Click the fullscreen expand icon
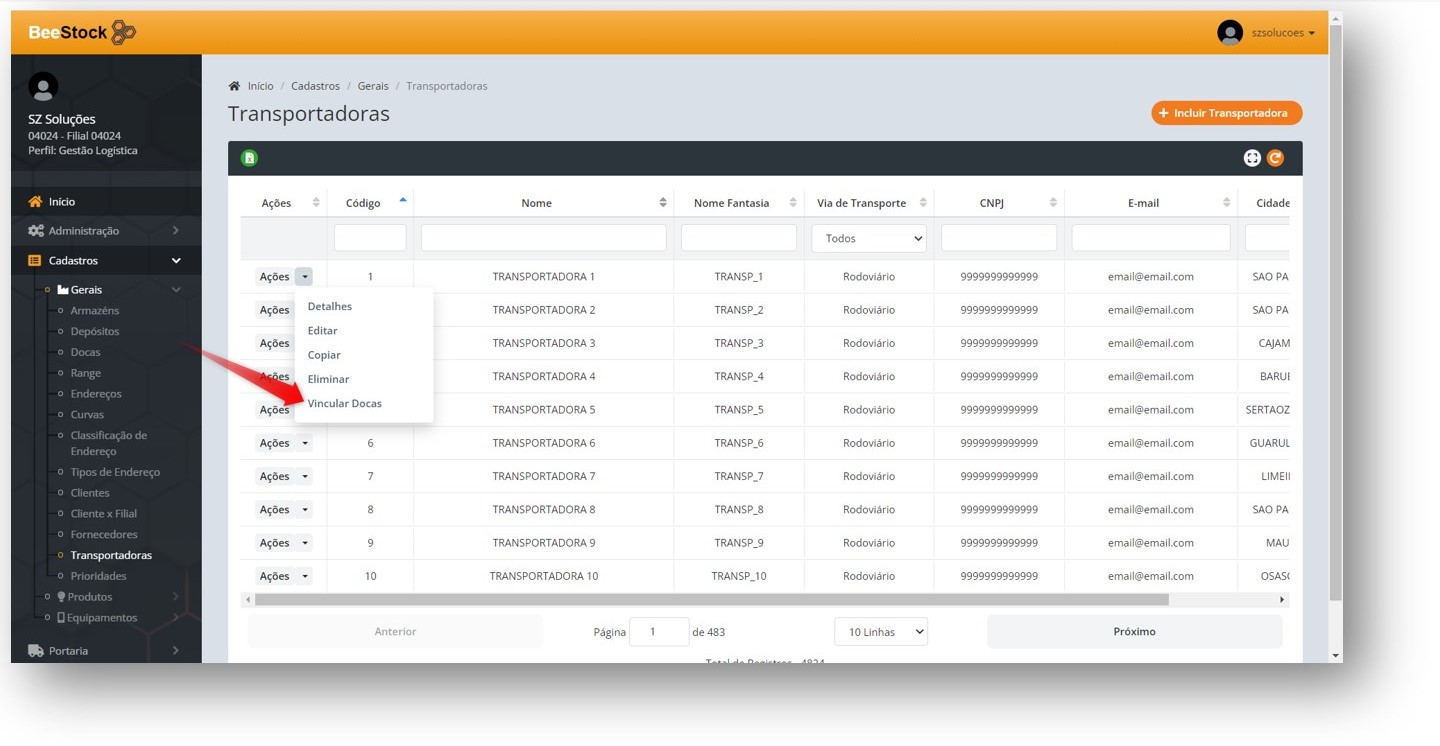 1252,158
